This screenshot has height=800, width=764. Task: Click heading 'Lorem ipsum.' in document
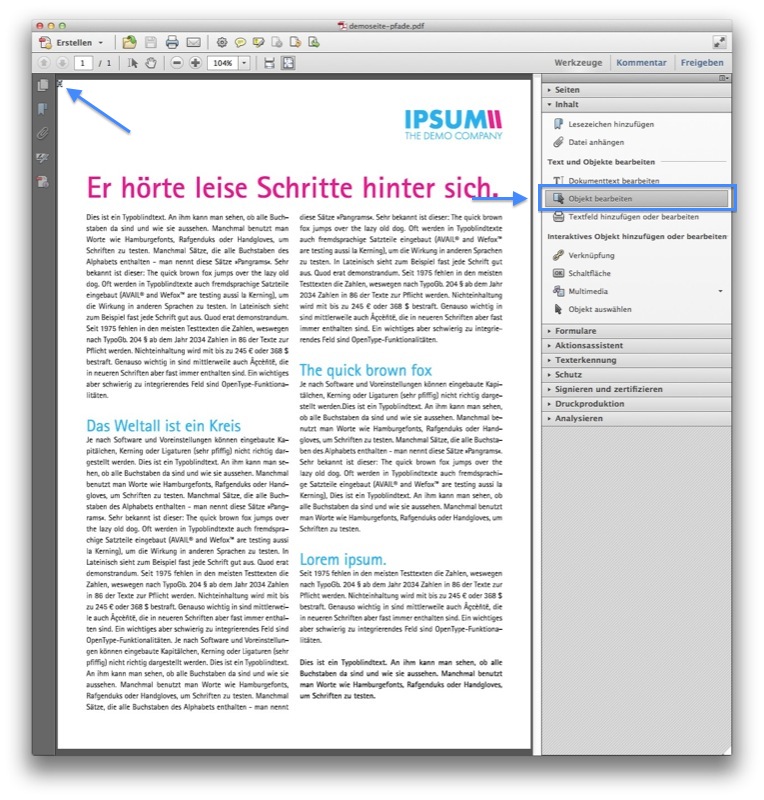coord(342,559)
